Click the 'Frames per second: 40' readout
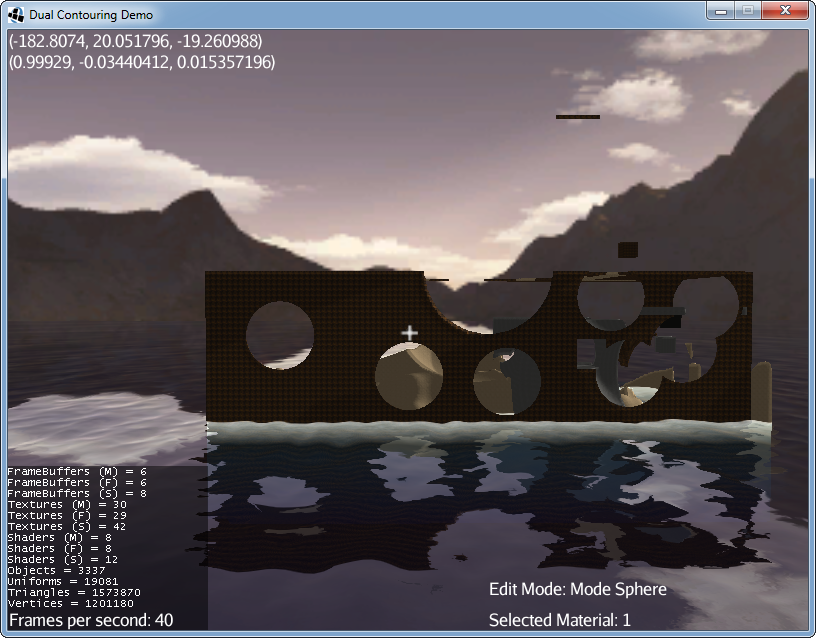816x638 pixels. (91, 620)
